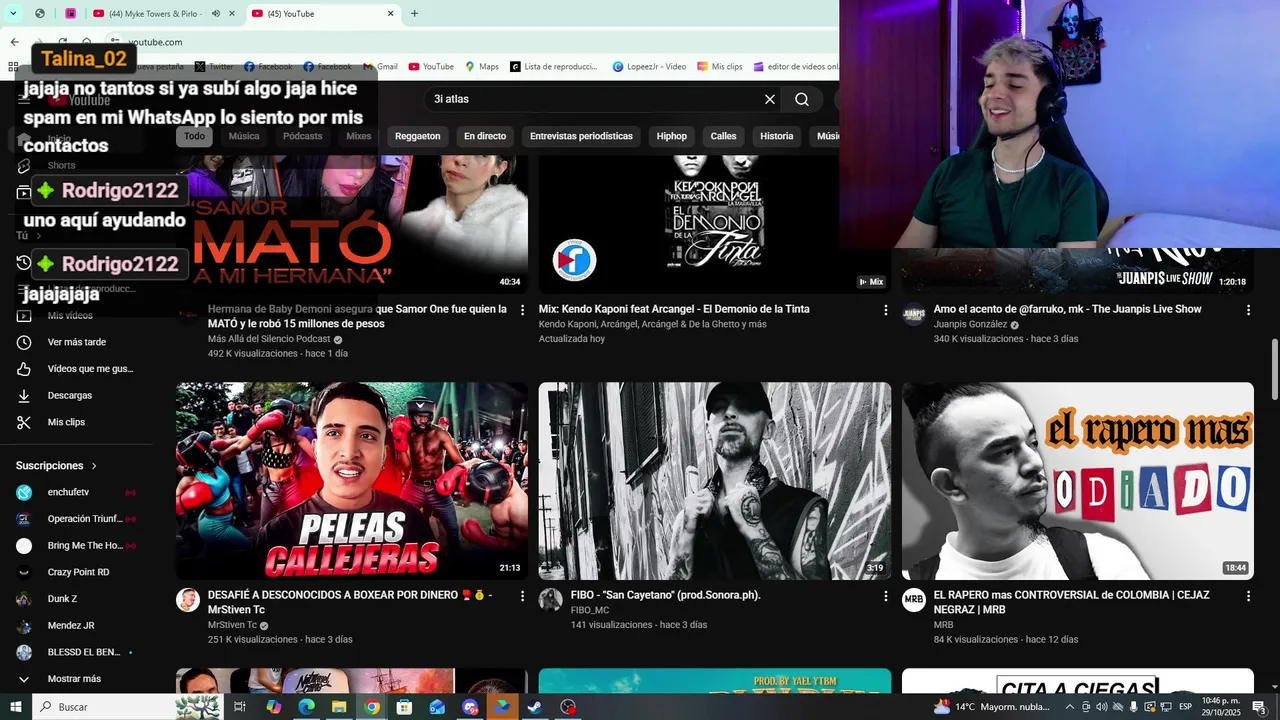Viewport: 1280px width, 720px height.
Task: Select the En directo filter chip
Action: [485, 136]
